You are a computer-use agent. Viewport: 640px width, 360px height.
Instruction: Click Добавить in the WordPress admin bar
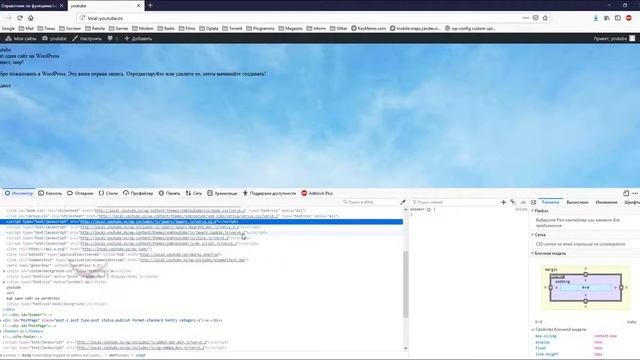[x=138, y=38]
